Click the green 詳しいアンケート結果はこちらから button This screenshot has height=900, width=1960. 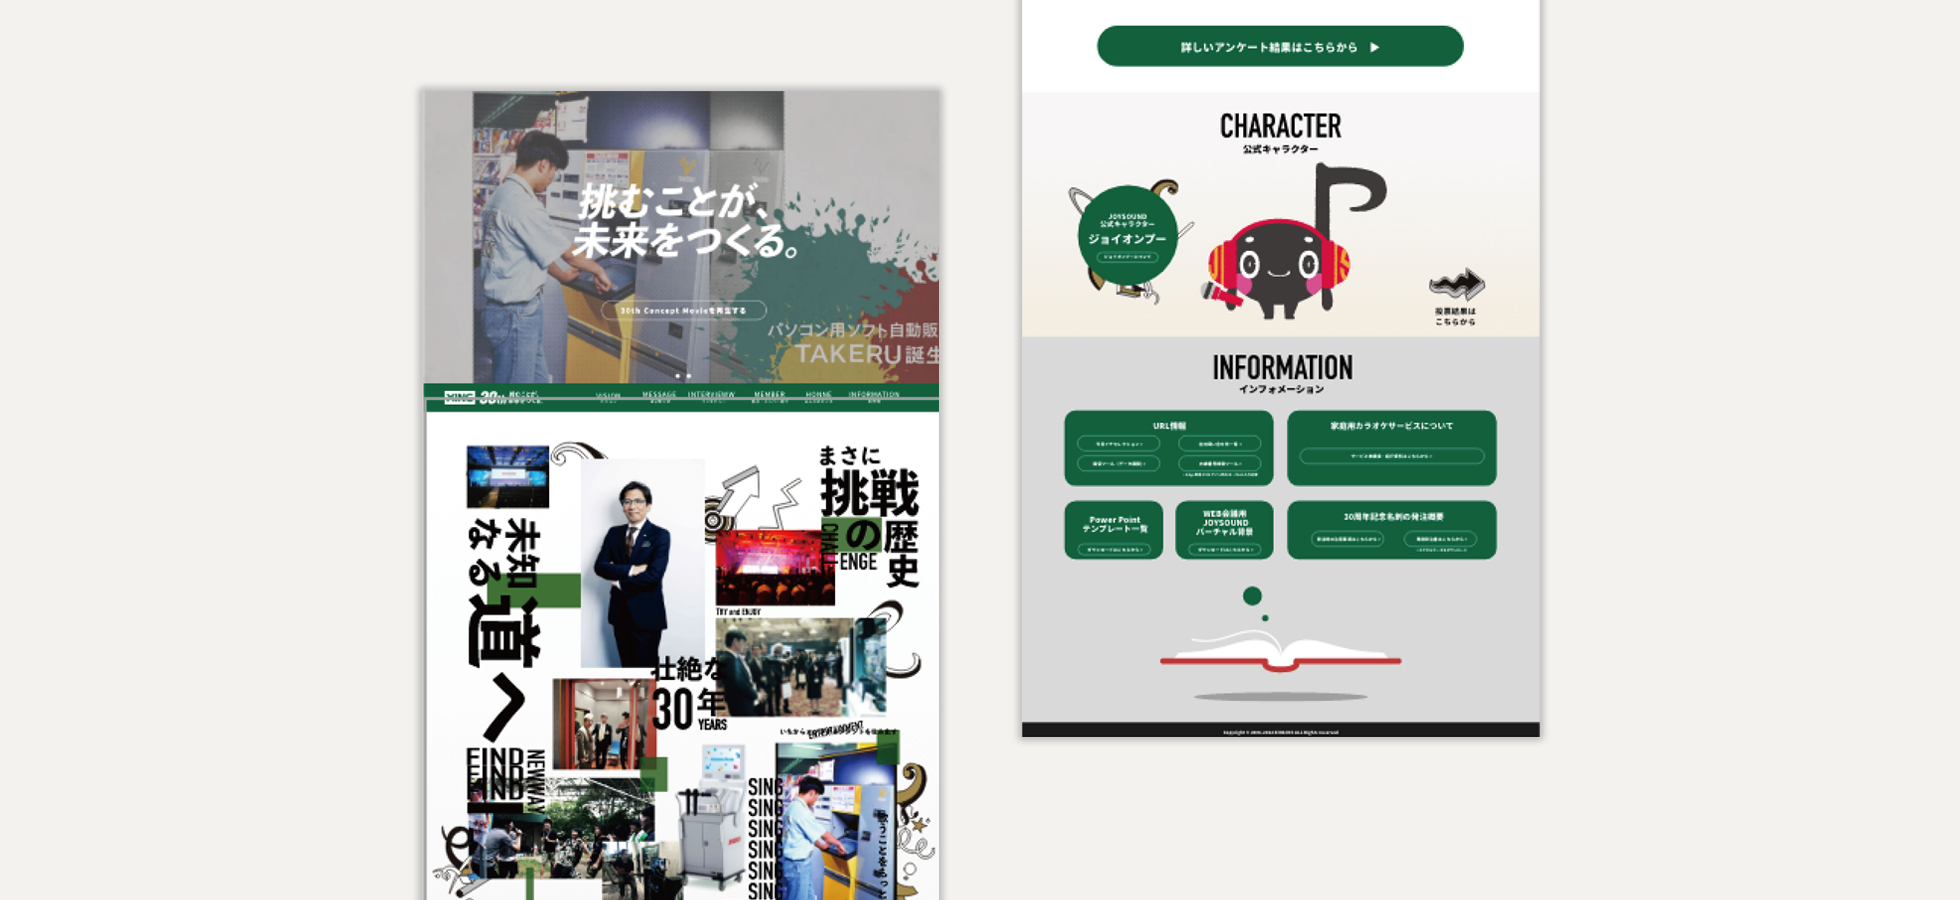pos(1280,46)
